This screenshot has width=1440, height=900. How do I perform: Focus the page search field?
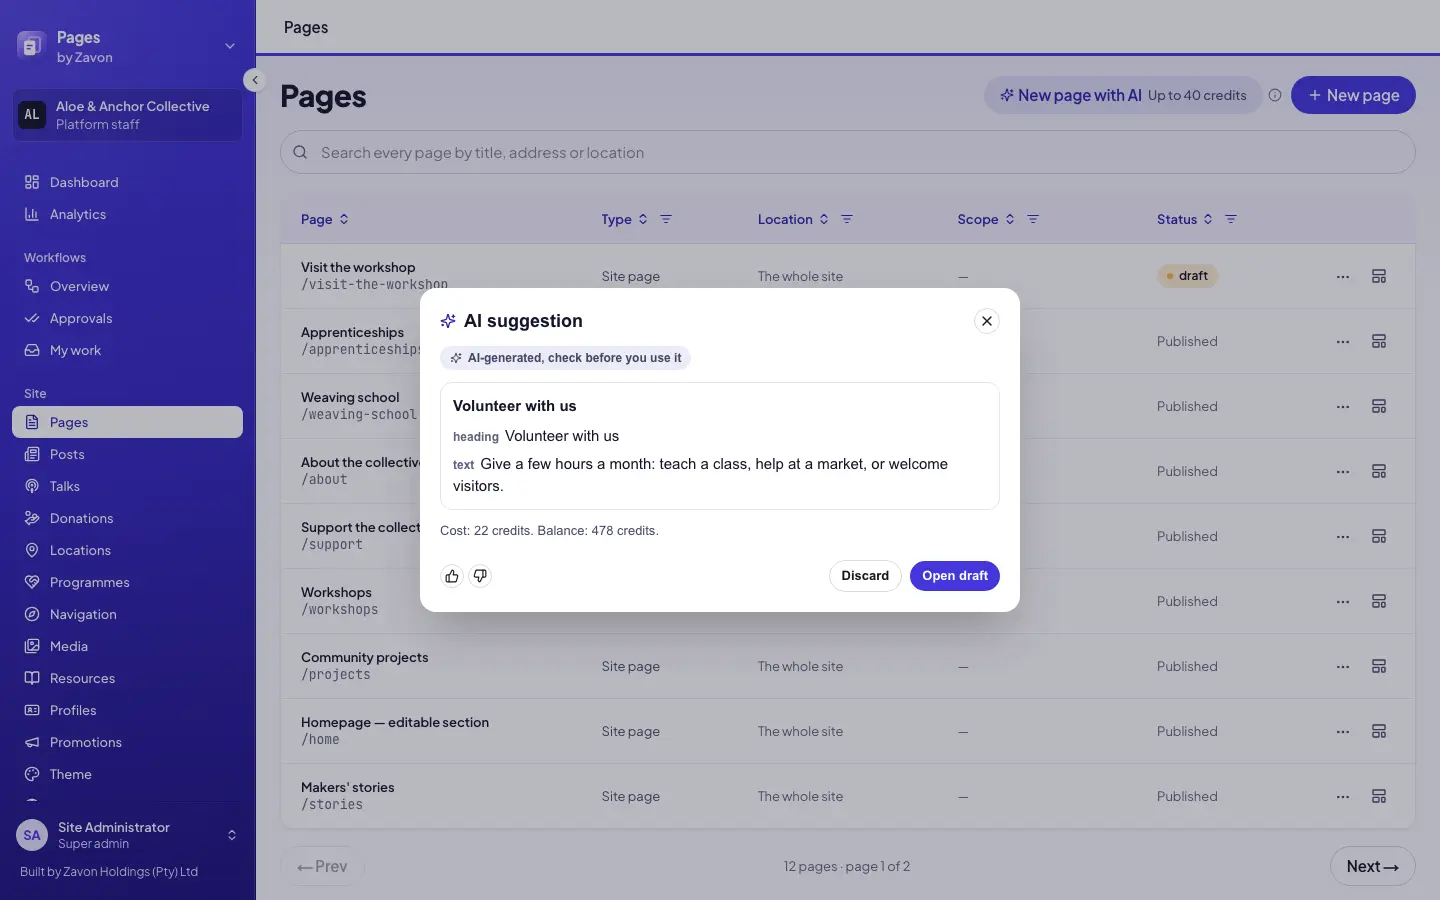tap(848, 153)
